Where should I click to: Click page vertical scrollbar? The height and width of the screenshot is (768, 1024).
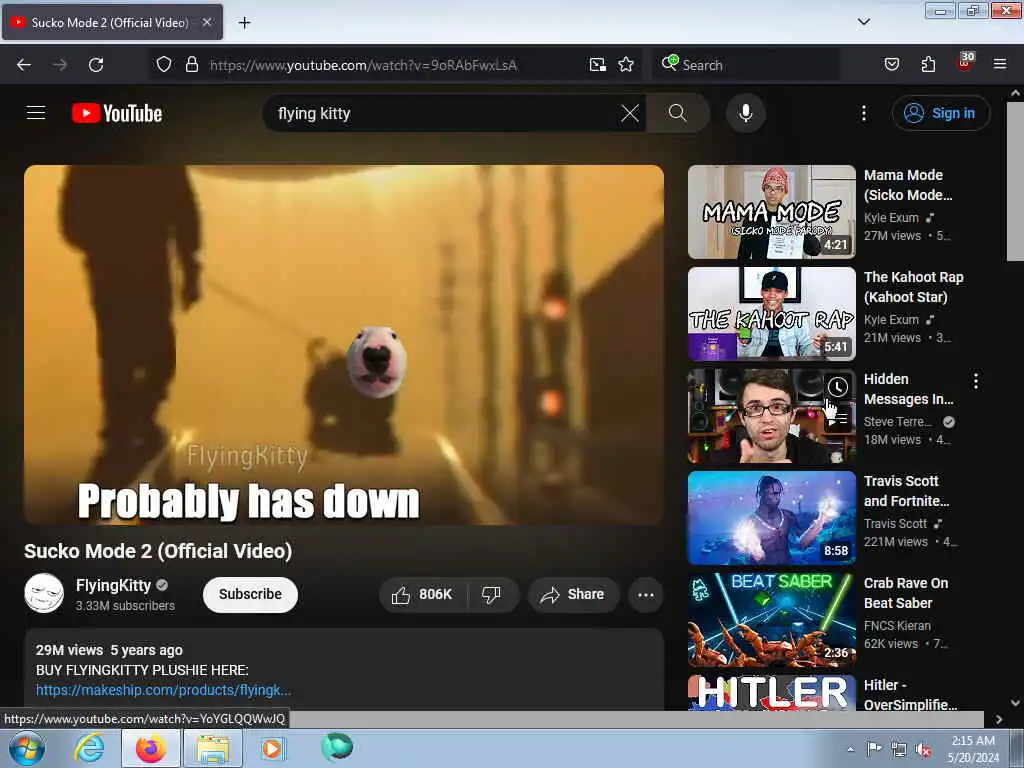click(x=1015, y=181)
